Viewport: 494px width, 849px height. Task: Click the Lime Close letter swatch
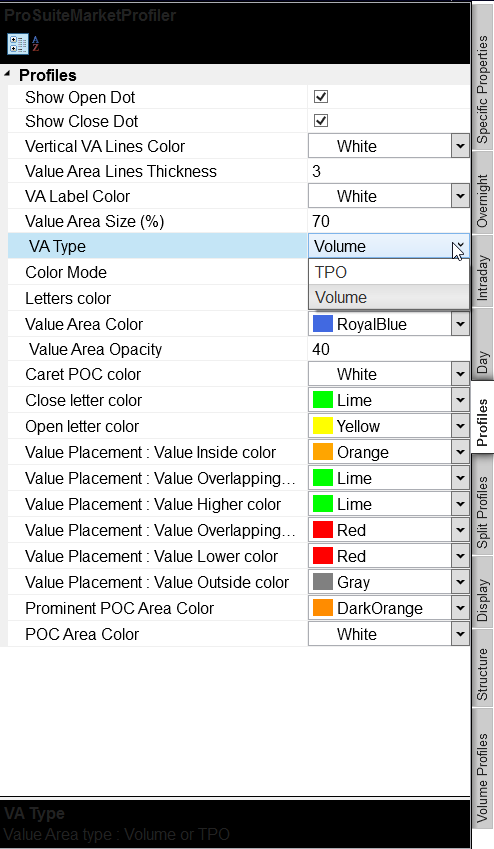click(x=323, y=400)
